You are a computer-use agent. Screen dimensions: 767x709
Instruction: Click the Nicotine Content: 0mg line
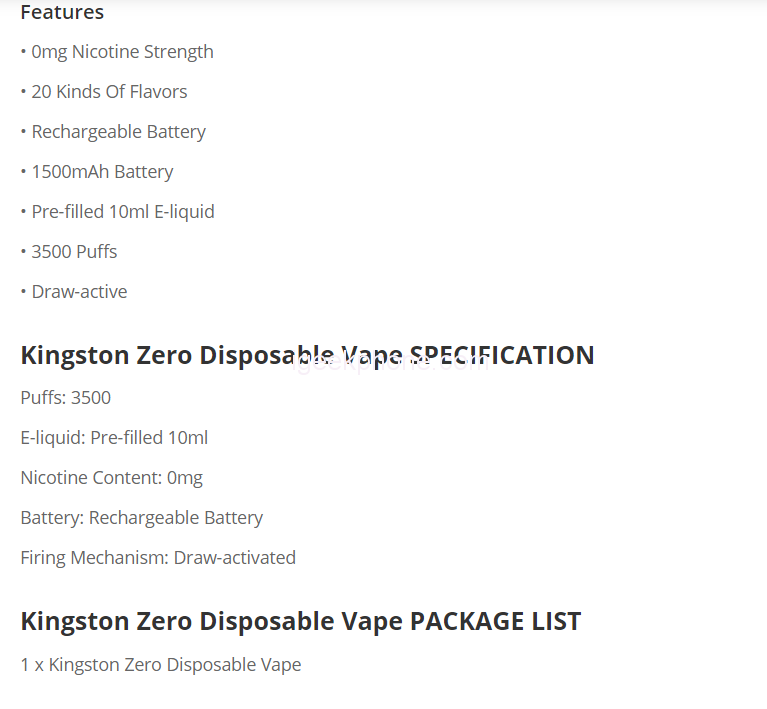tap(111, 478)
